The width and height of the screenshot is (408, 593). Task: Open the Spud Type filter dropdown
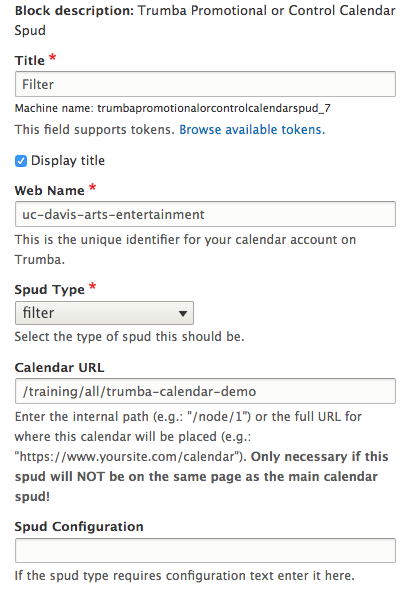click(104, 313)
